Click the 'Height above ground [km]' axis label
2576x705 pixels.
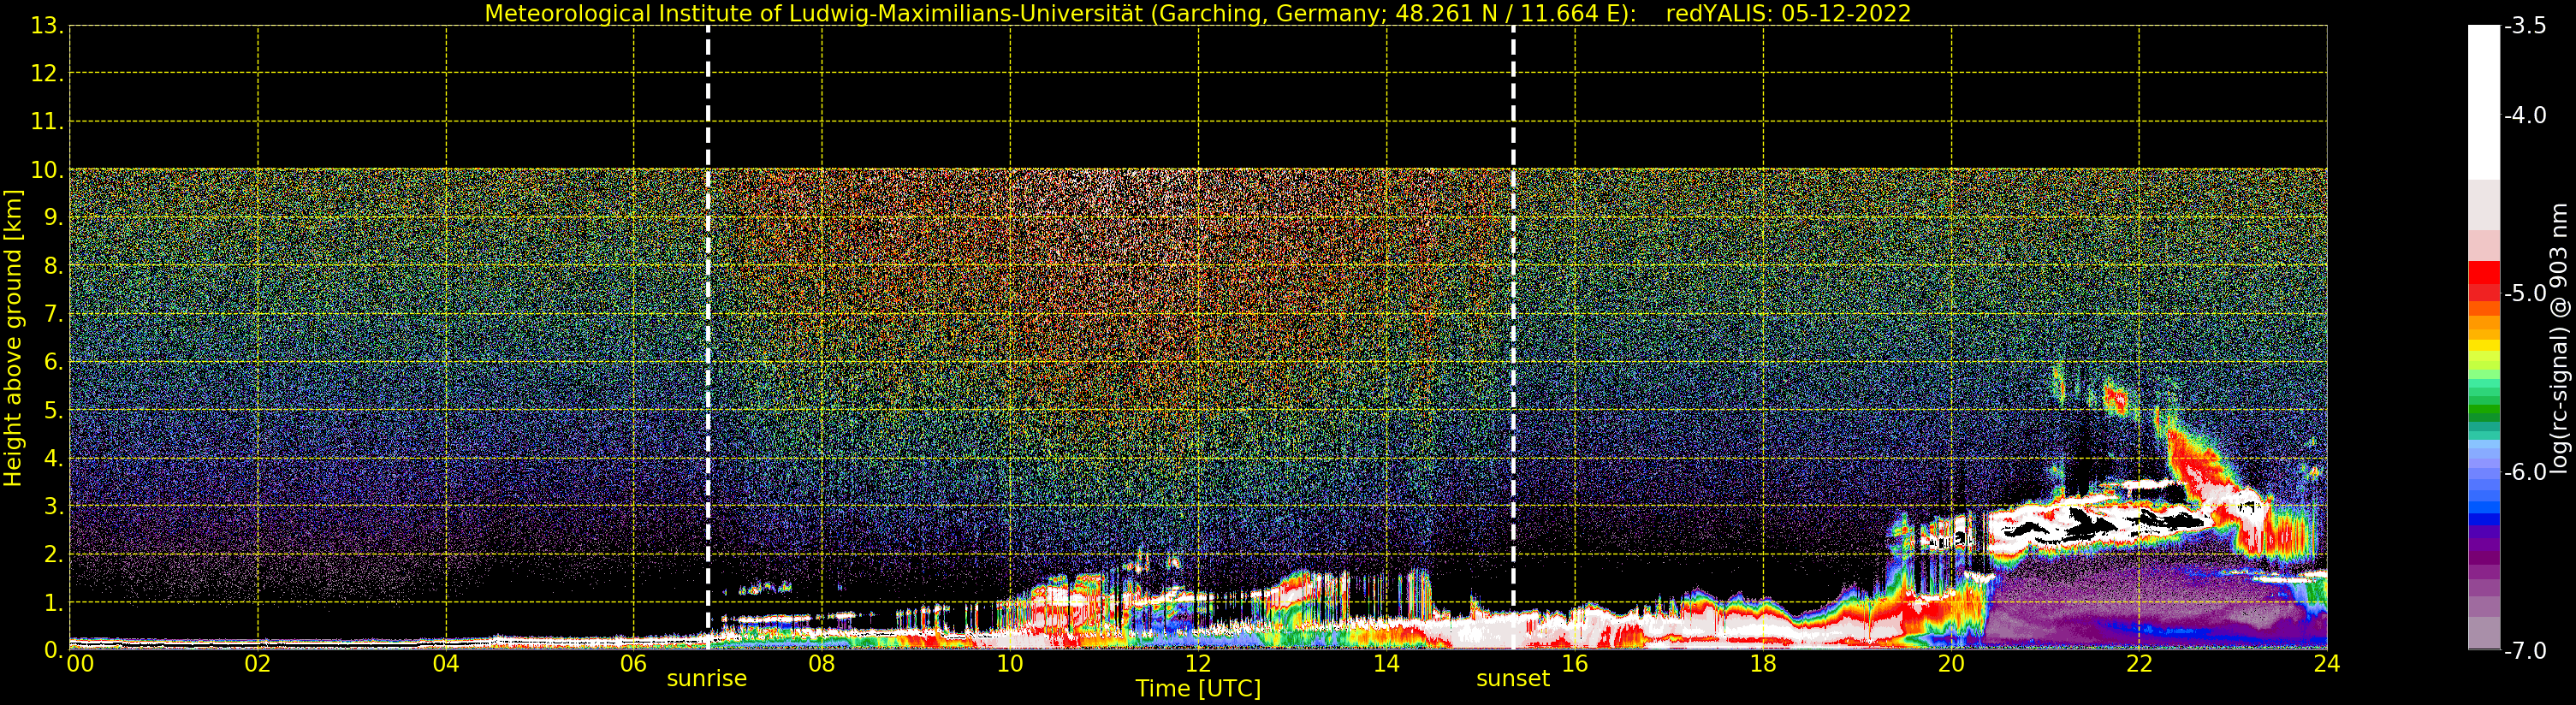pos(13,338)
